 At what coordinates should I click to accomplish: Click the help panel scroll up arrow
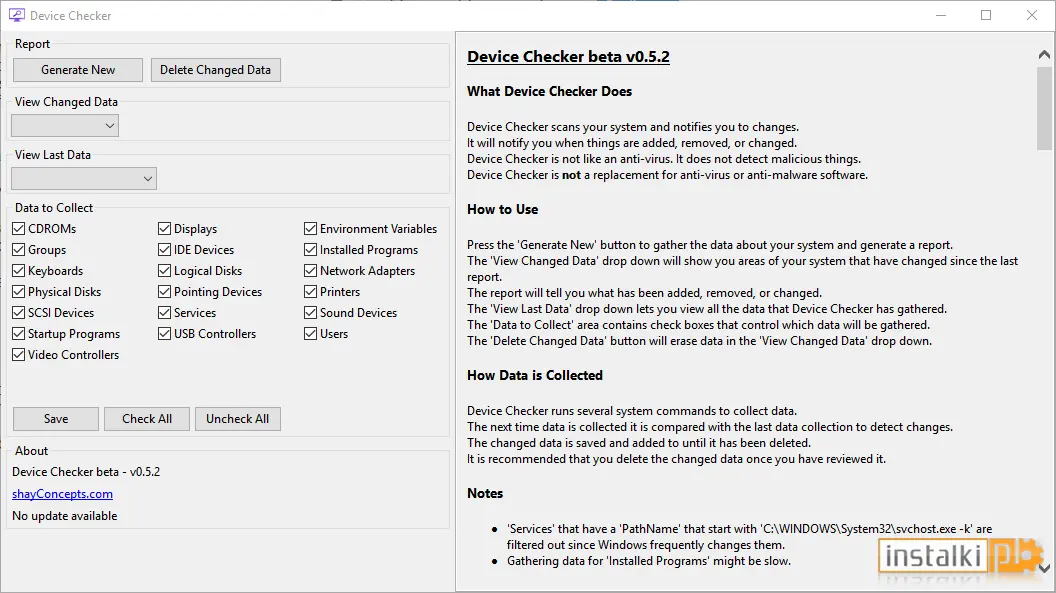pos(1044,55)
